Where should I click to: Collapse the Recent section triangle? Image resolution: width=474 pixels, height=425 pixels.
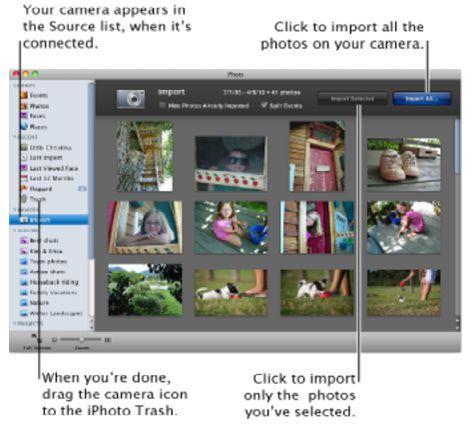14,137
